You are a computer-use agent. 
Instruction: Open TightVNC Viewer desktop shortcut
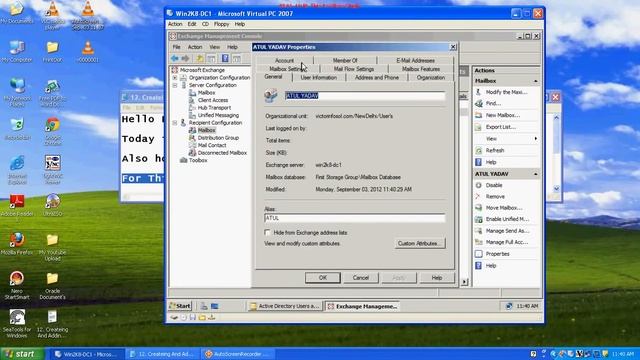[x=53, y=169]
